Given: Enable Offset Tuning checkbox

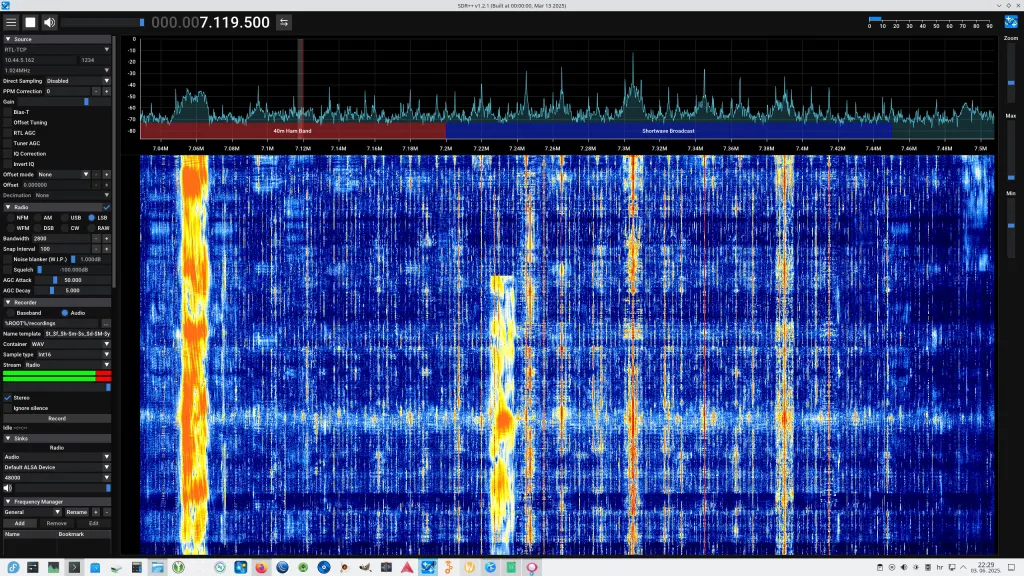Looking at the screenshot, I should pyautogui.click(x=8, y=123).
